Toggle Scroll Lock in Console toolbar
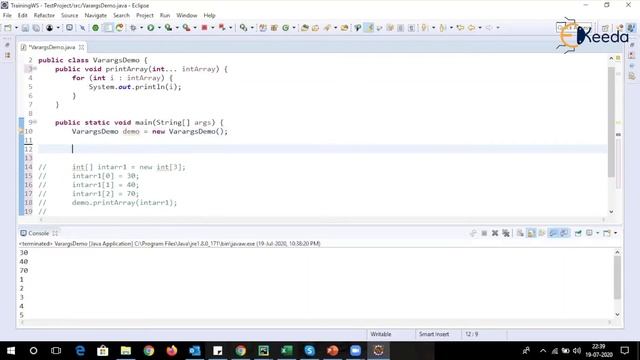Viewport: 640px width, 360px height. [x=531, y=233]
